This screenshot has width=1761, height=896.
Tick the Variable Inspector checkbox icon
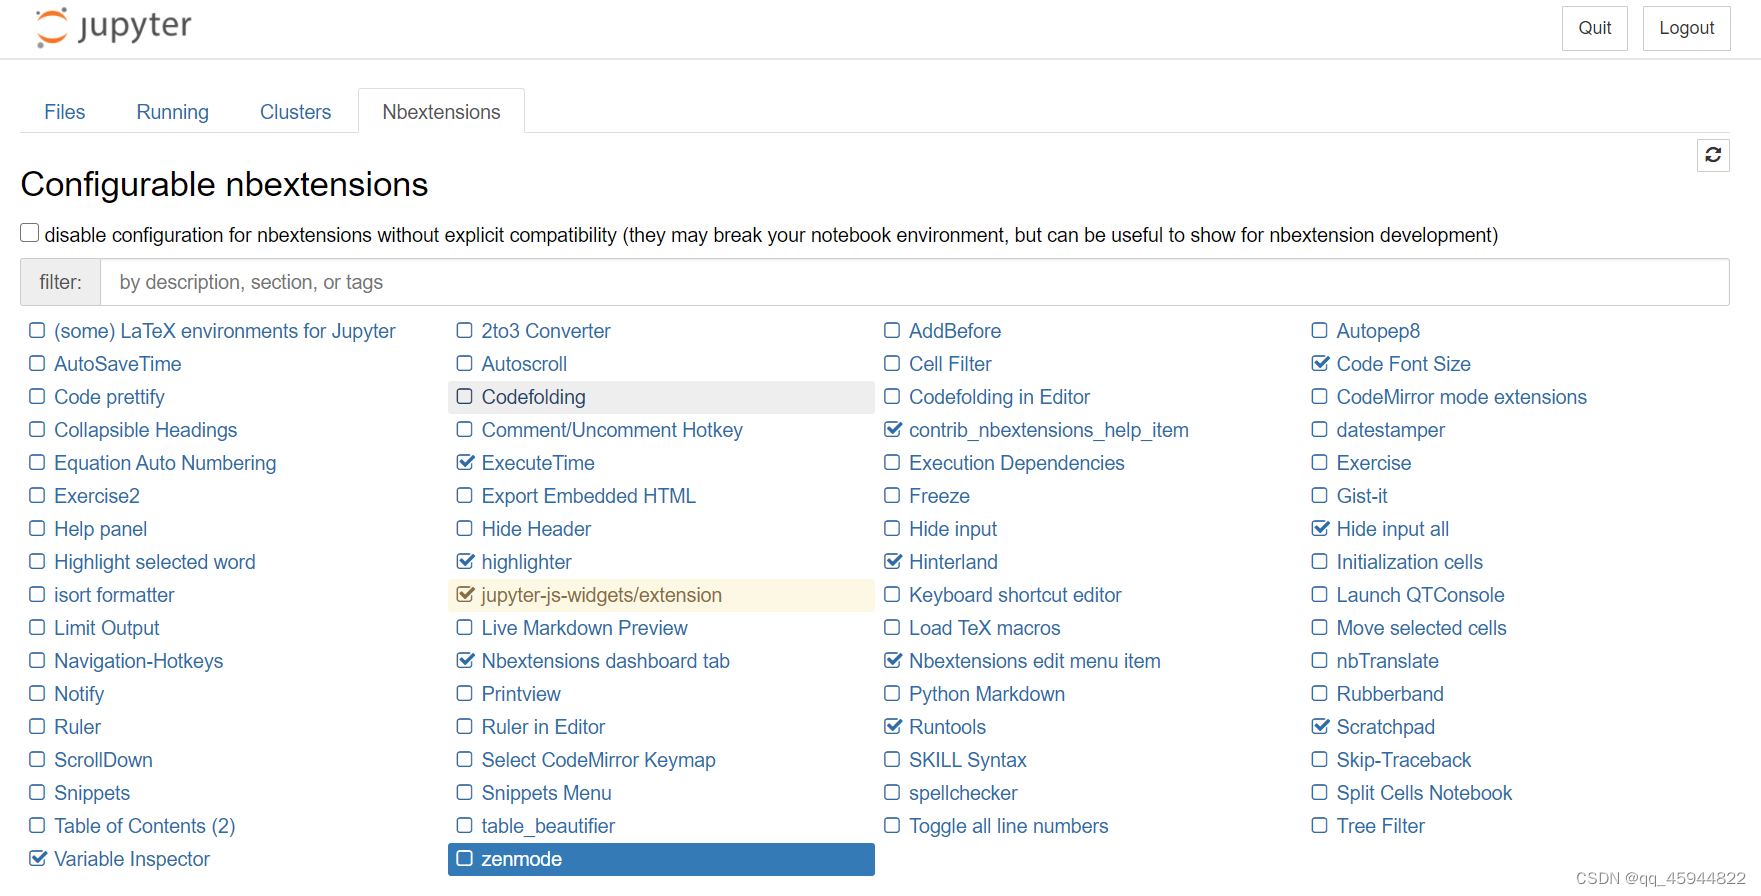click(x=38, y=859)
